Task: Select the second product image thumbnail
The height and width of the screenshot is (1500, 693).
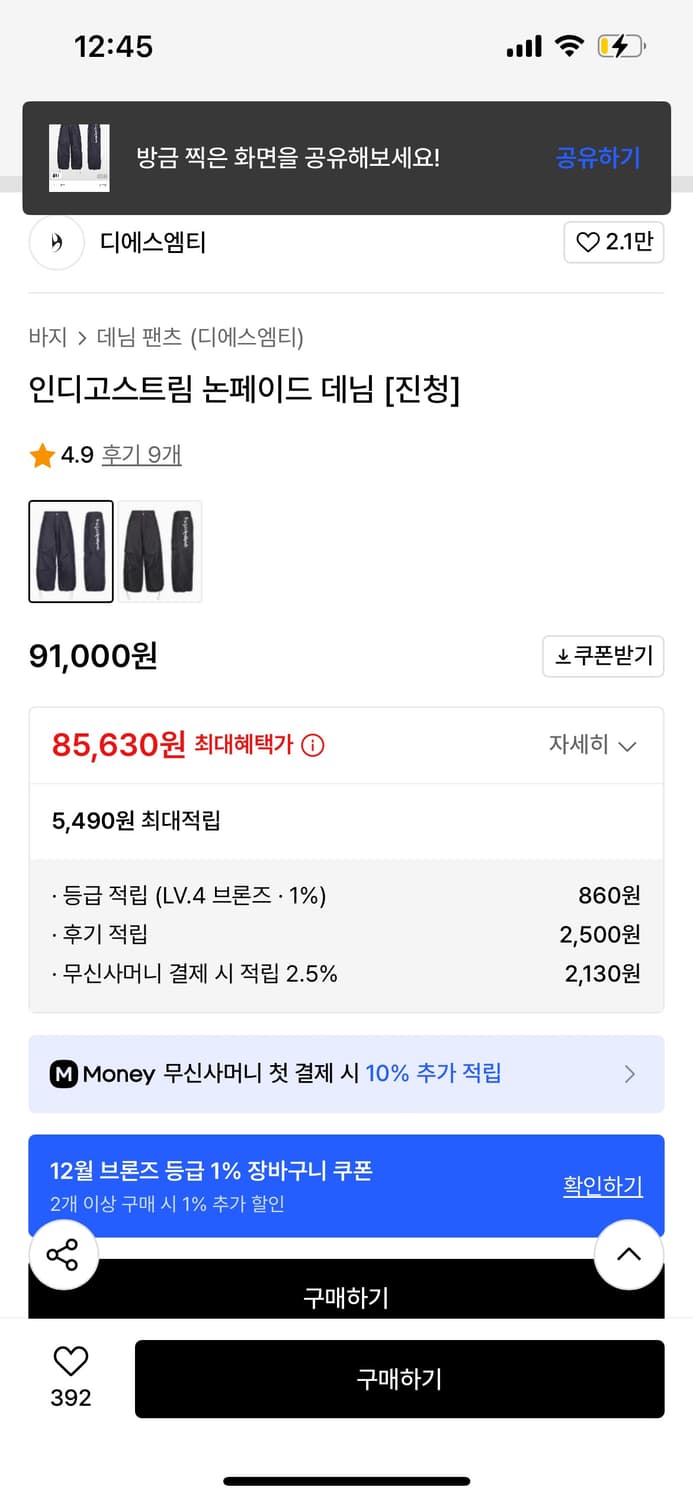Action: tap(160, 552)
